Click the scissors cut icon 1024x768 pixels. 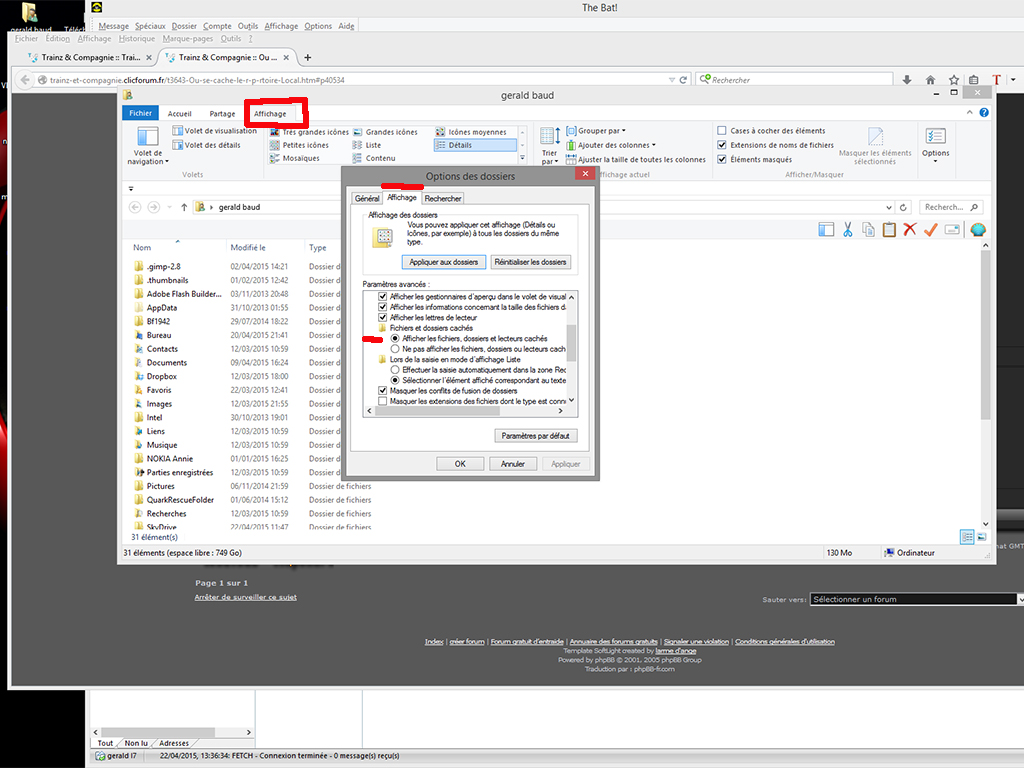point(848,229)
